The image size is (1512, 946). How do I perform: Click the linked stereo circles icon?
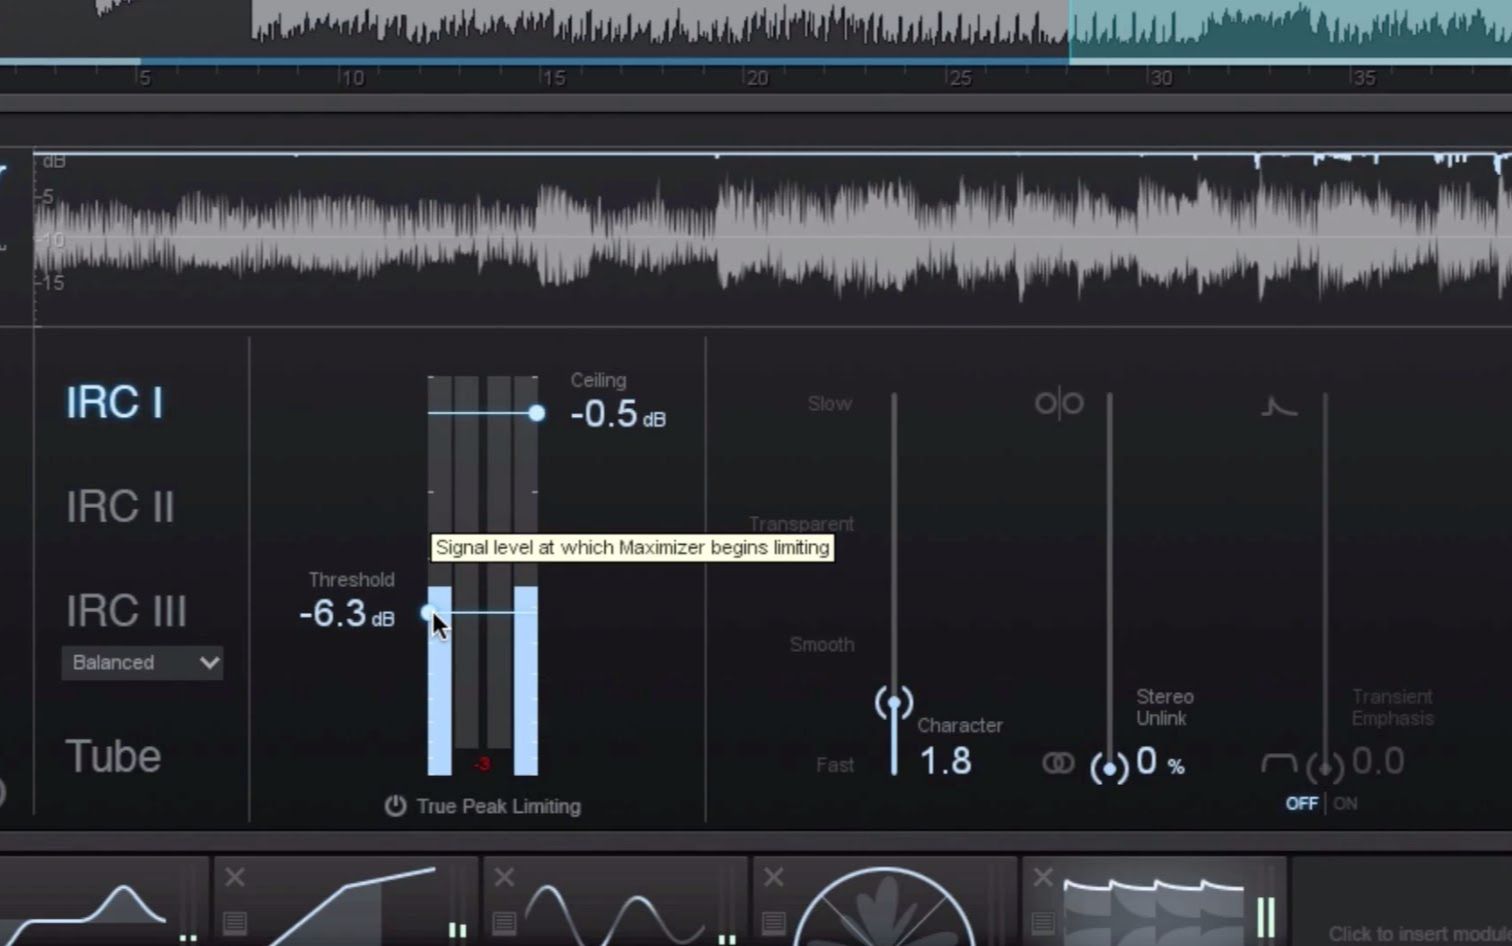1058,764
